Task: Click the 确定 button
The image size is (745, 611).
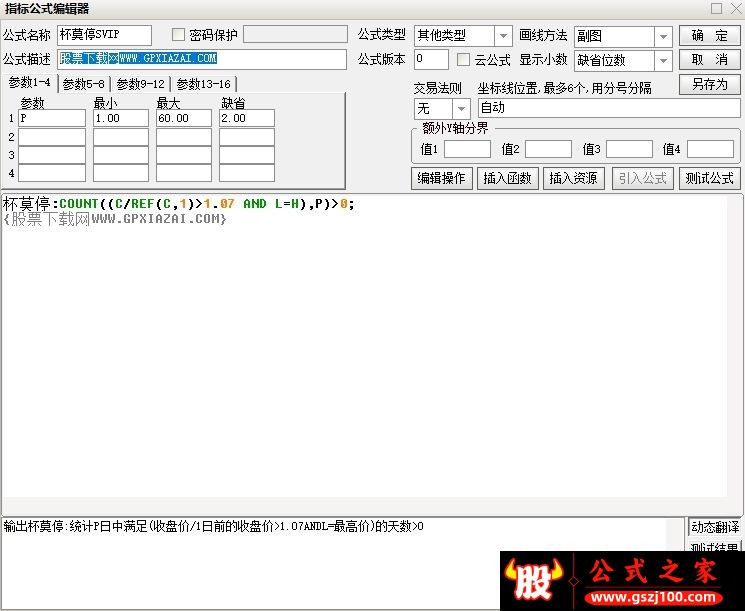Action: point(709,36)
